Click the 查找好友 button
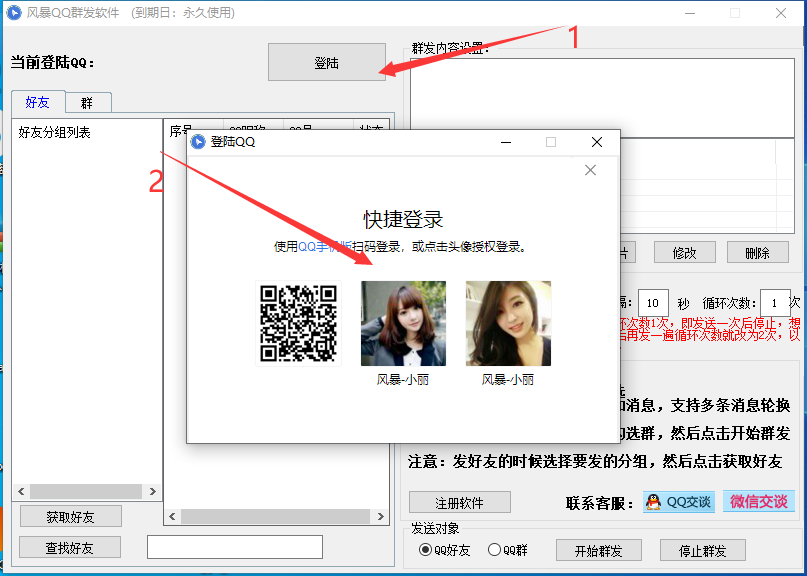 coord(70,547)
